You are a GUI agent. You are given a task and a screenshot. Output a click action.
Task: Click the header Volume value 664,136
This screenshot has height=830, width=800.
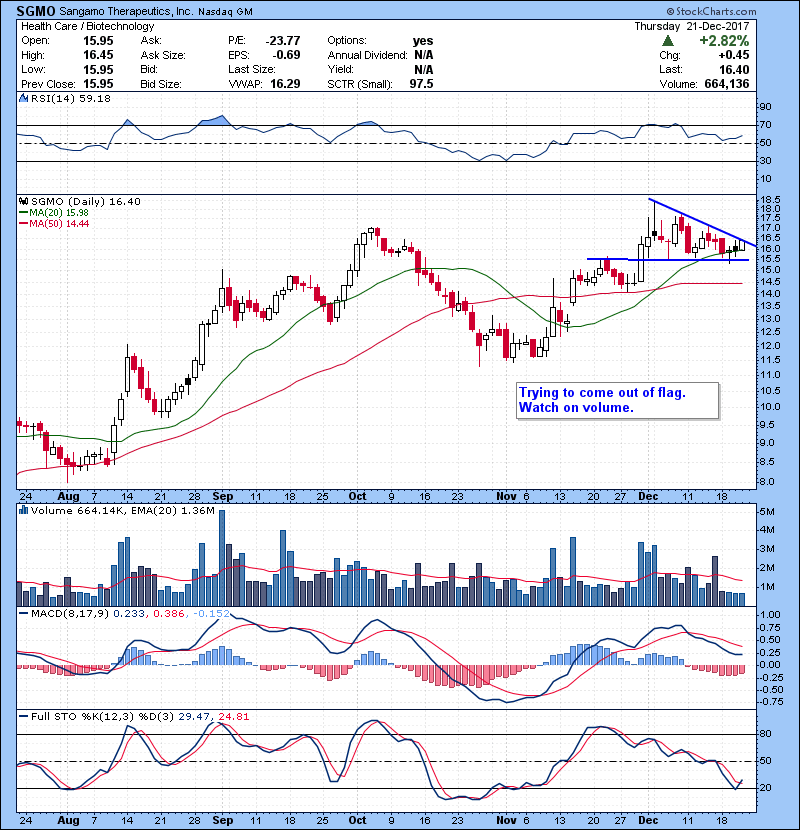pyautogui.click(x=727, y=84)
